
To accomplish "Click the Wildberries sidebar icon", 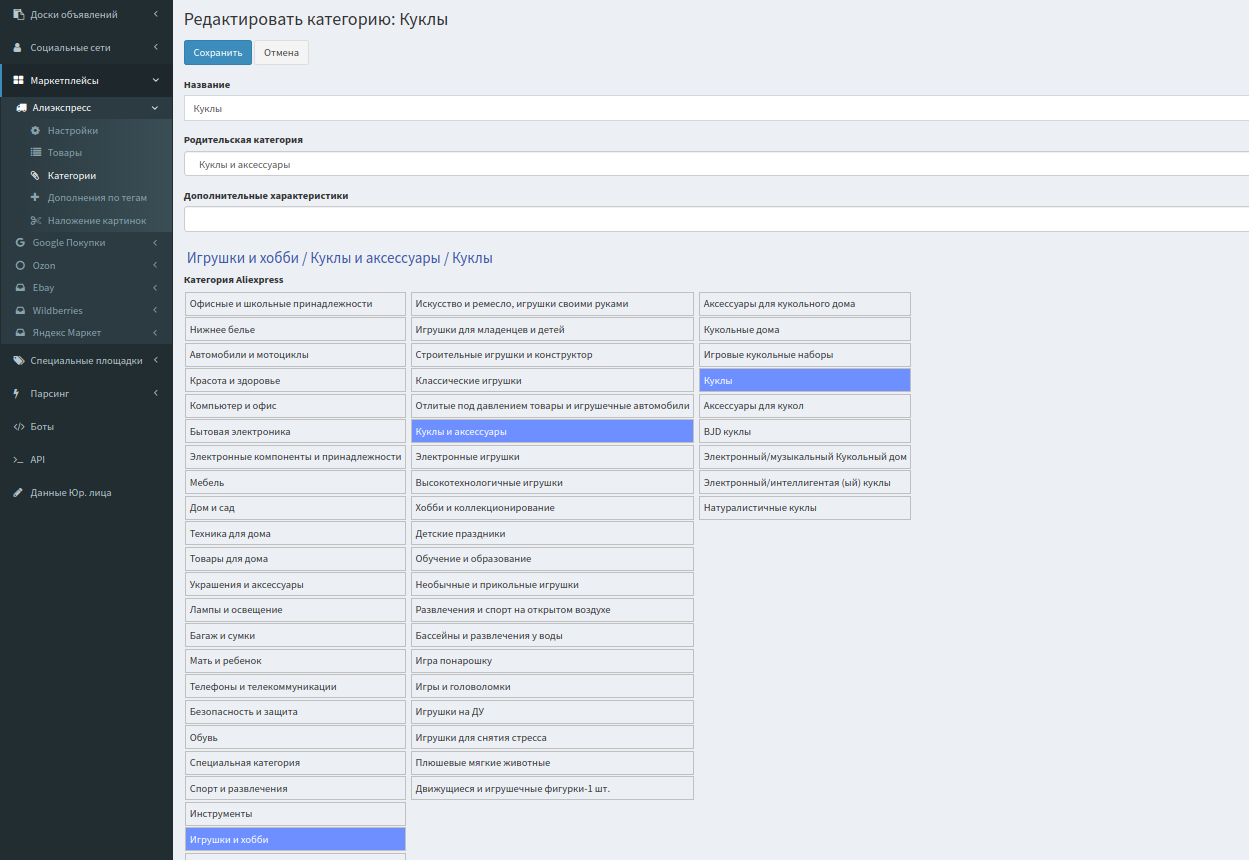I will 21,311.
